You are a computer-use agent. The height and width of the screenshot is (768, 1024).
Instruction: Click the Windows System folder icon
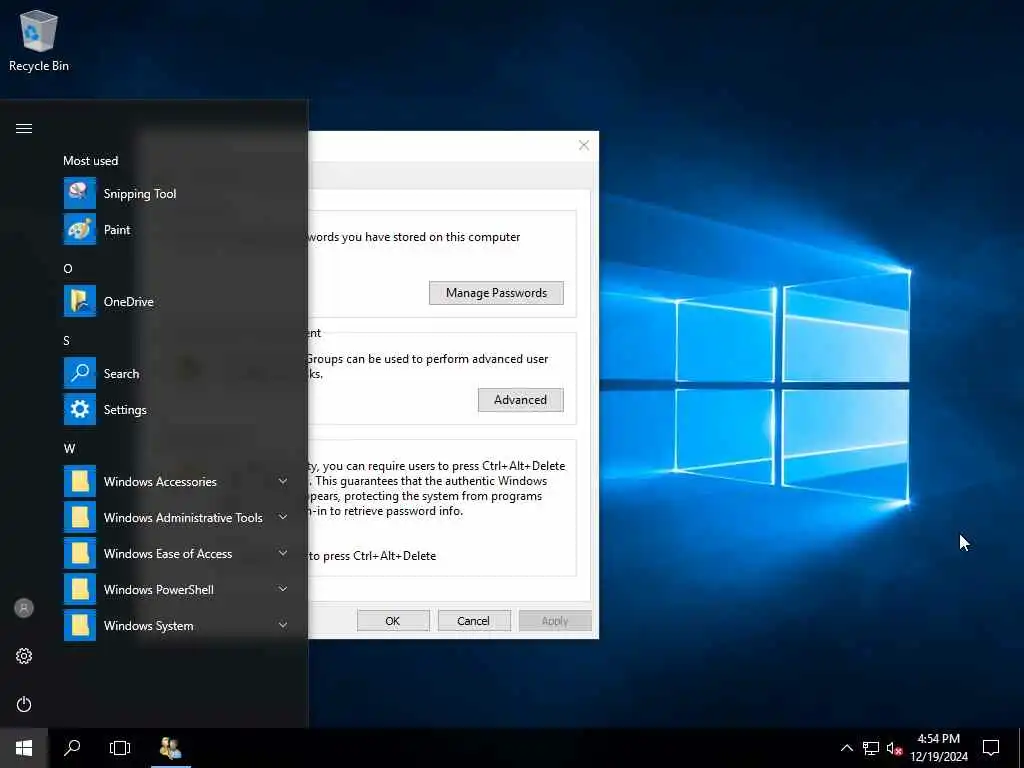pos(80,625)
